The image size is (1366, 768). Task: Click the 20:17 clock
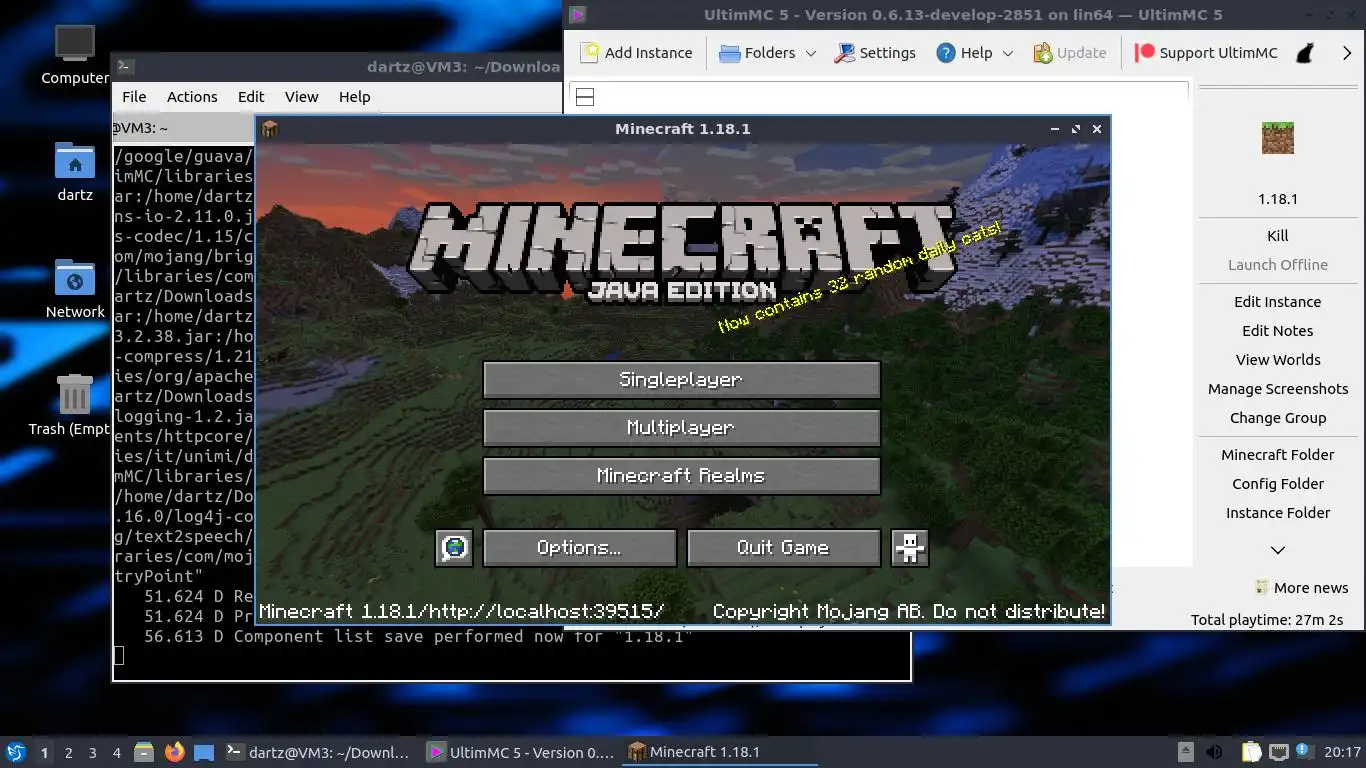click(x=1342, y=752)
